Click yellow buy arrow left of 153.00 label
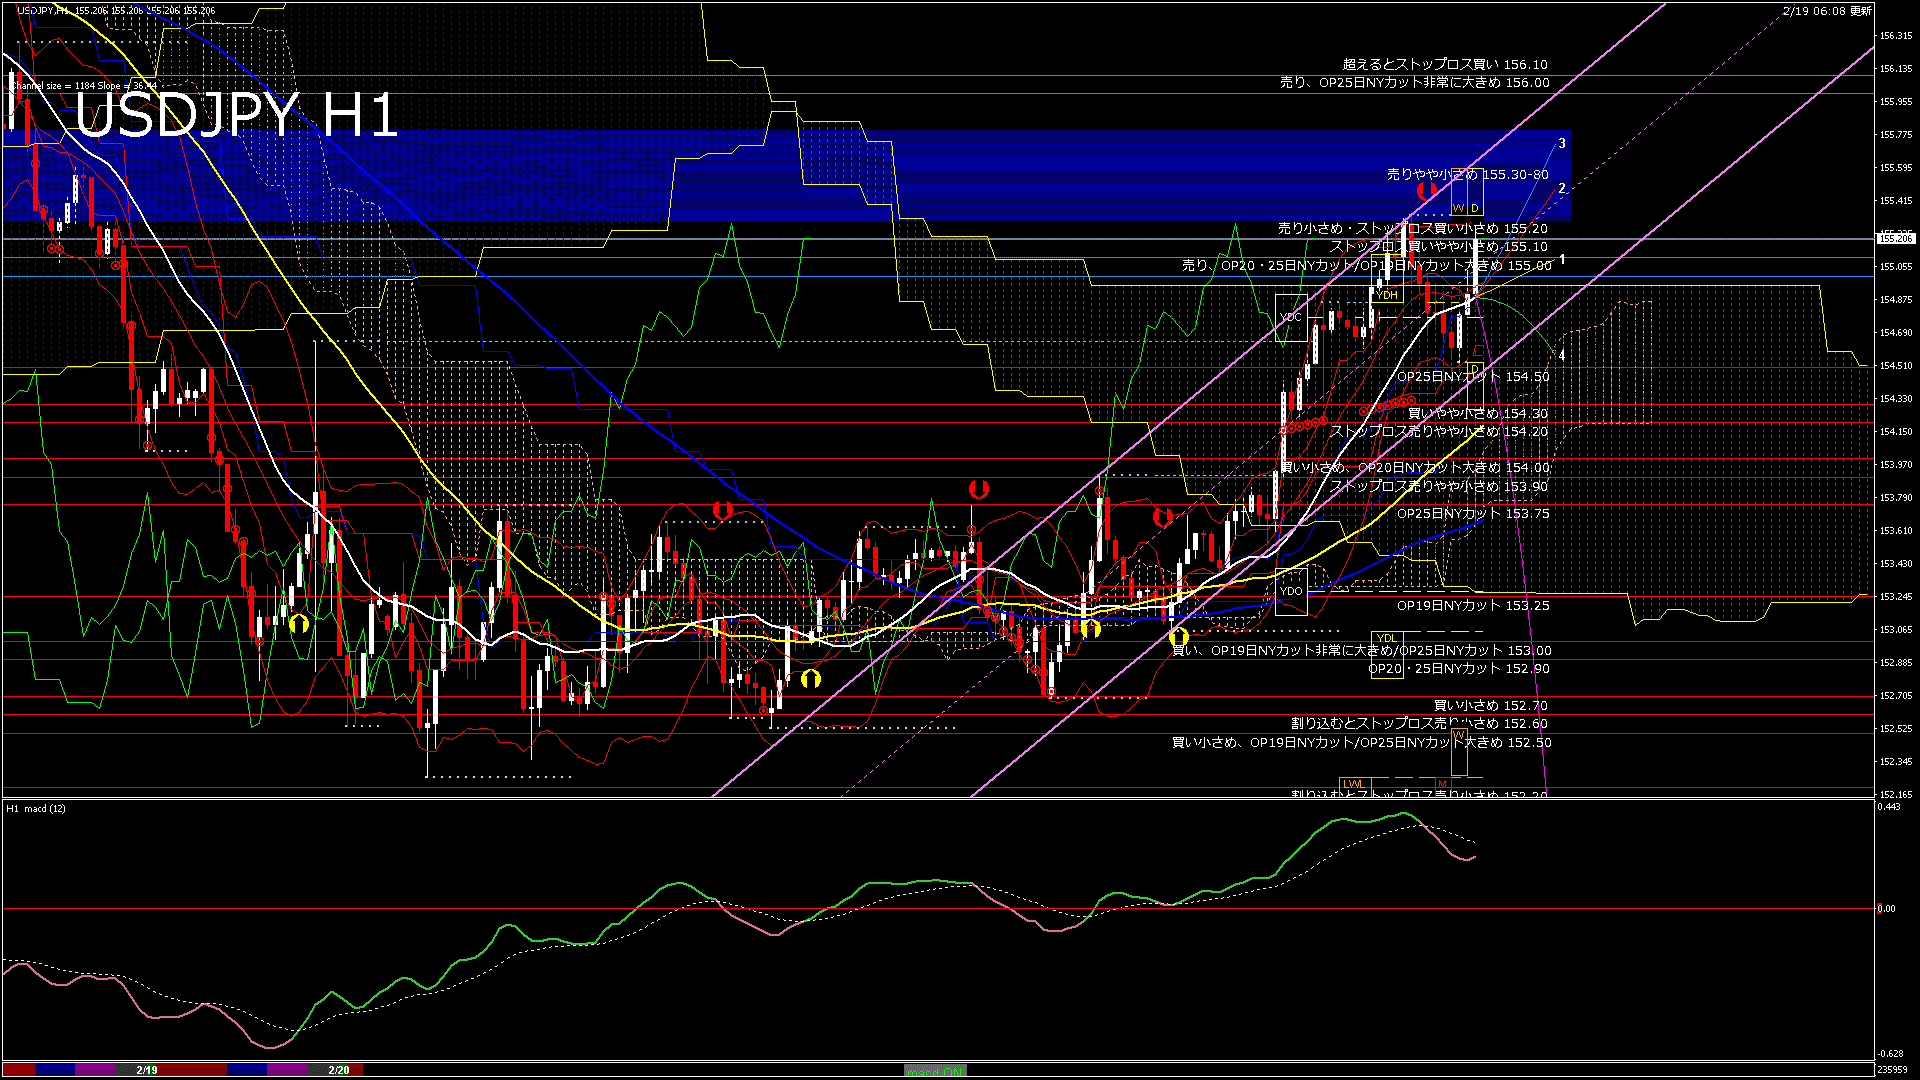1920x1080 pixels. (x=1179, y=636)
